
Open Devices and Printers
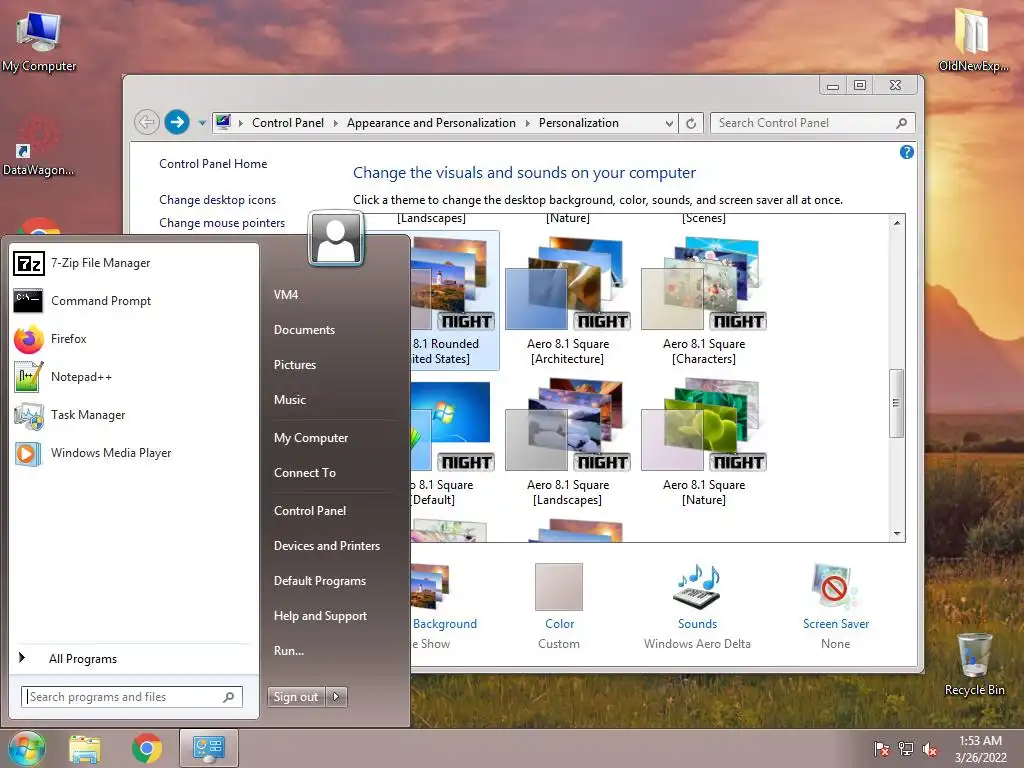click(327, 546)
